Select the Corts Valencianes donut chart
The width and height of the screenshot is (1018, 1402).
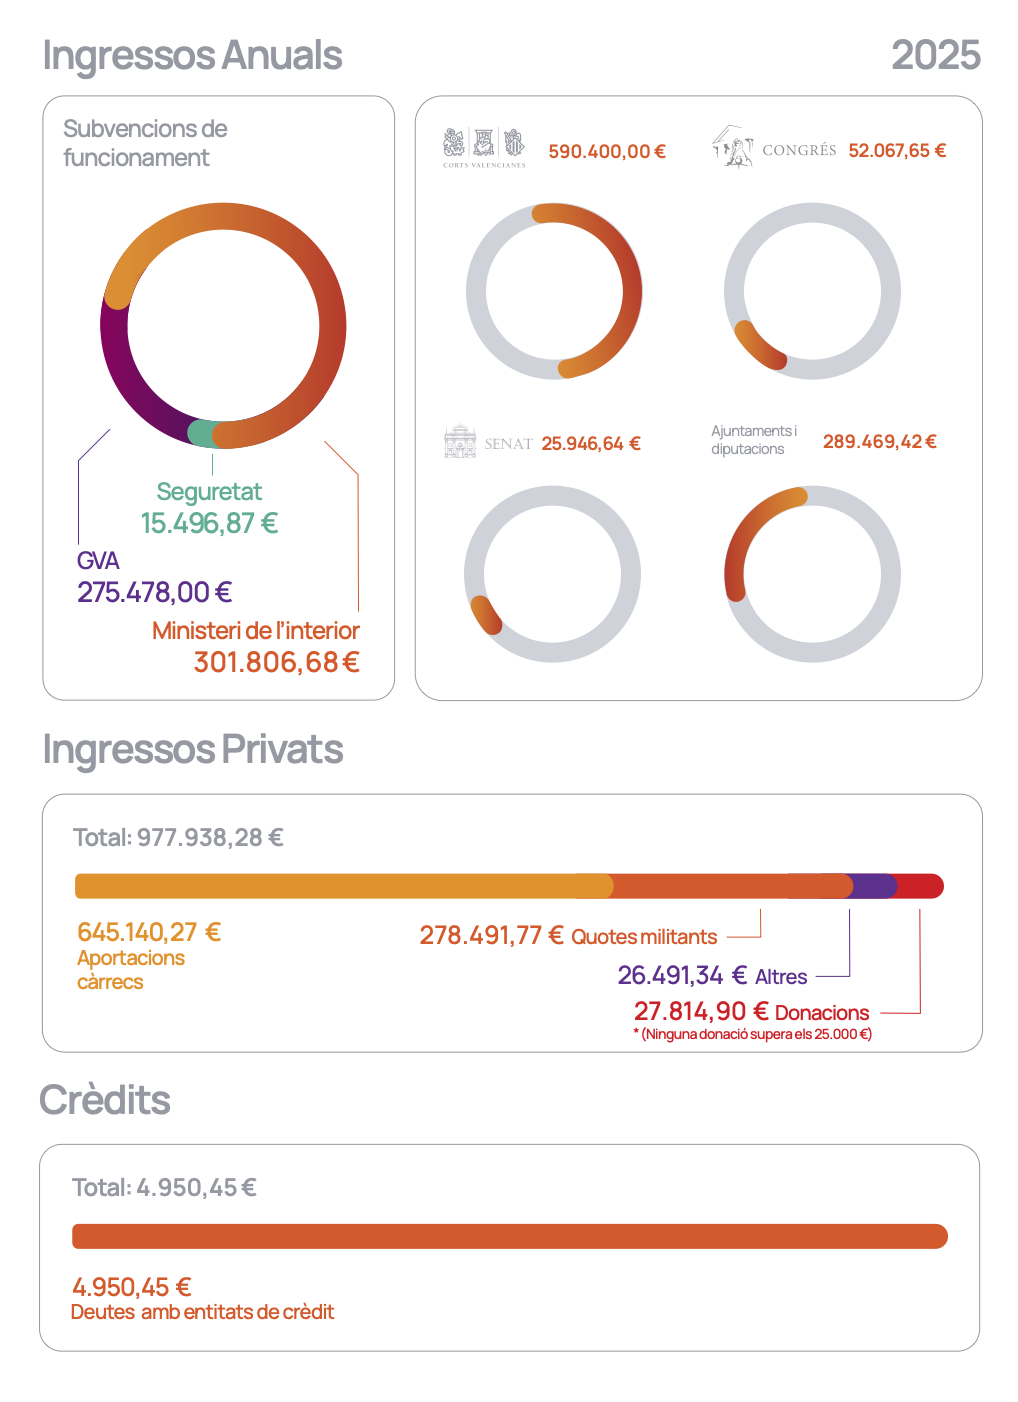tap(554, 291)
